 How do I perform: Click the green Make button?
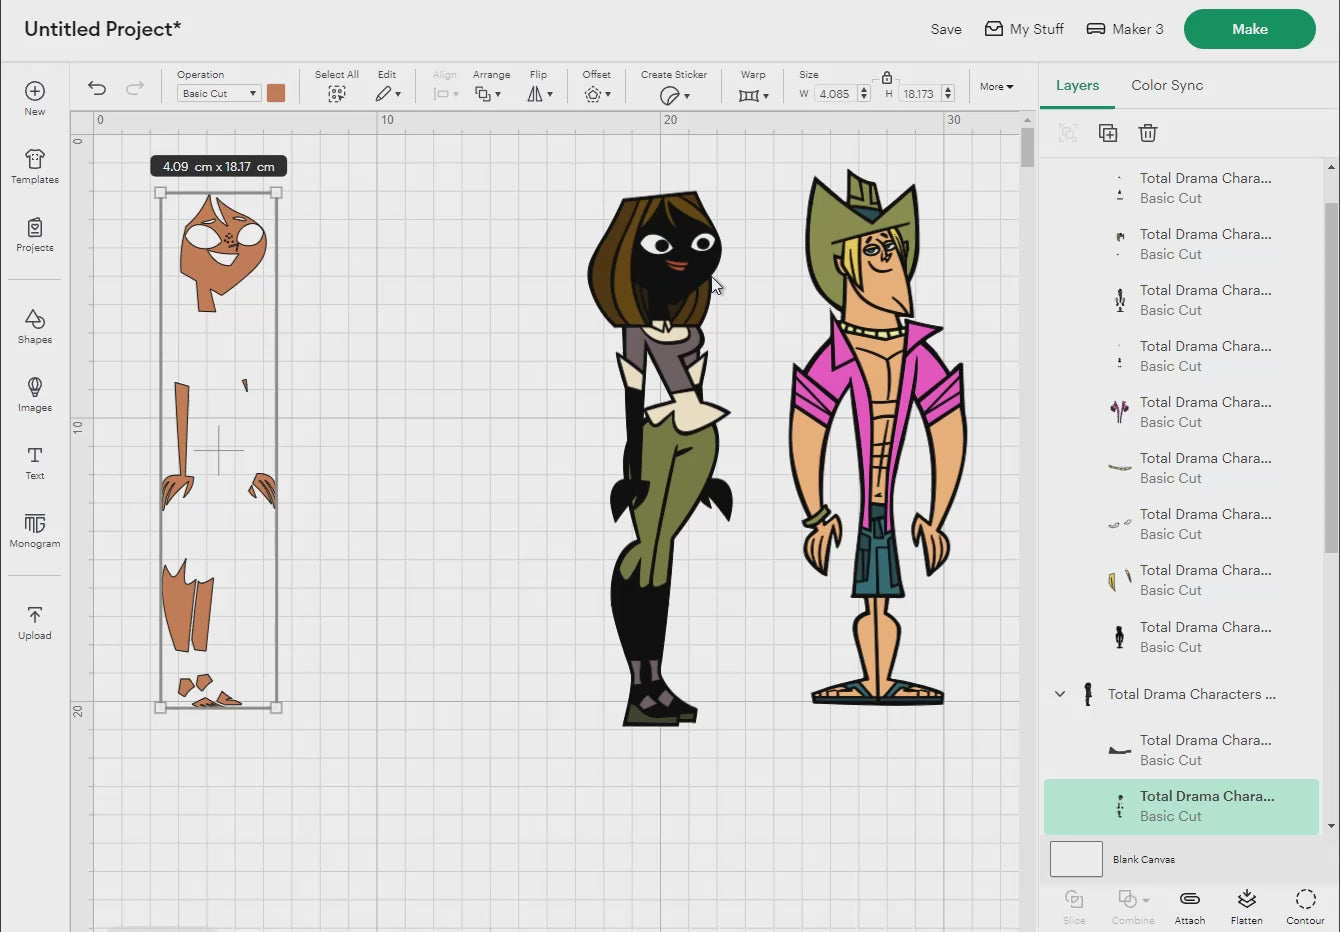point(1250,29)
